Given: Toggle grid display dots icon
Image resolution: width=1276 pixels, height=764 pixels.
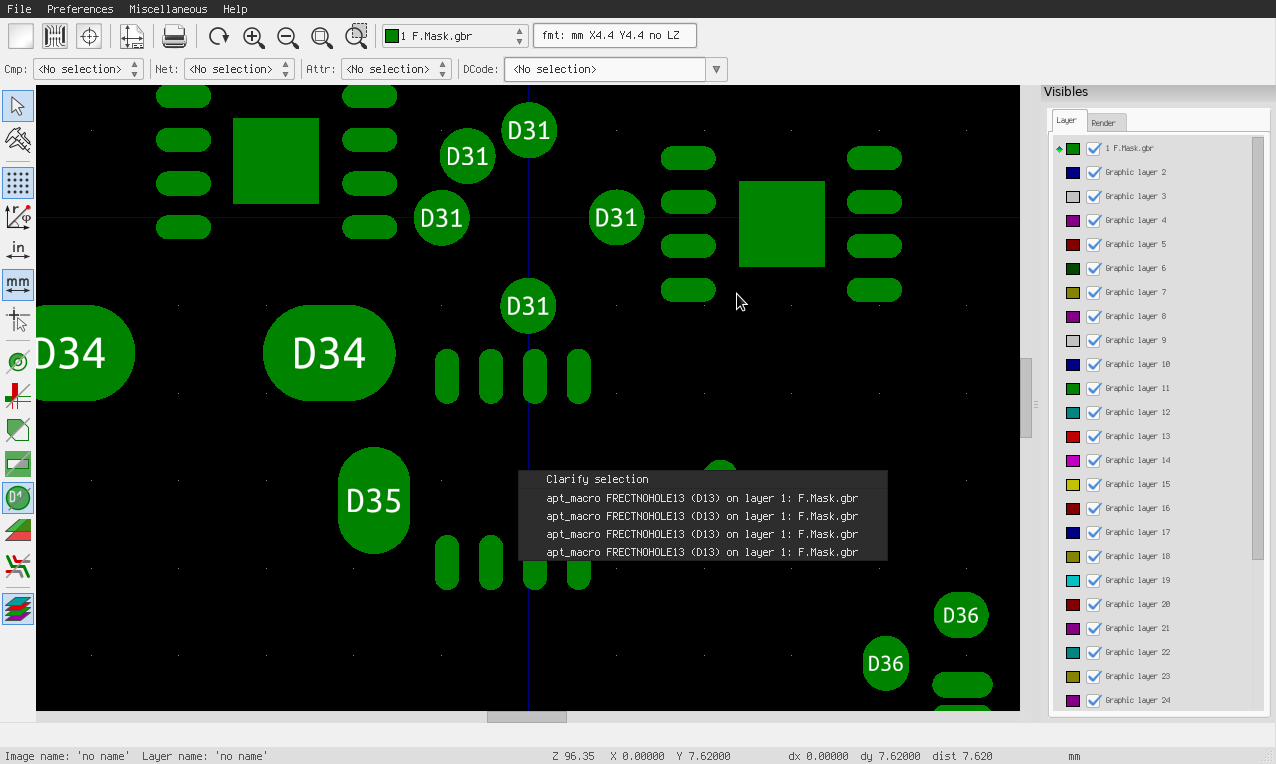Looking at the screenshot, I should (x=18, y=183).
